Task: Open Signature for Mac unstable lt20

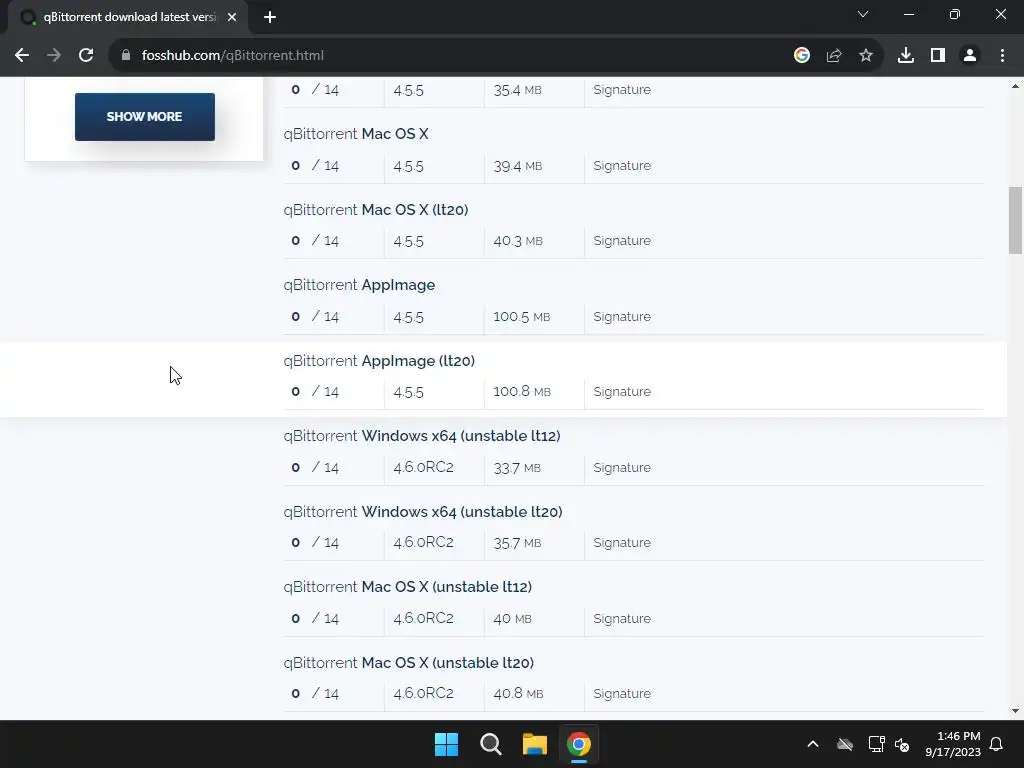Action: click(622, 694)
